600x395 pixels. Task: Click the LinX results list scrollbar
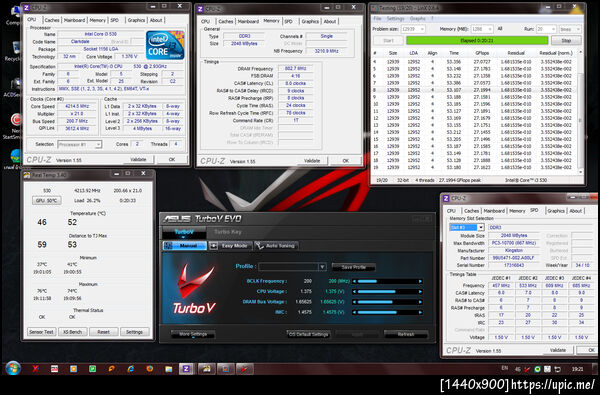point(580,111)
